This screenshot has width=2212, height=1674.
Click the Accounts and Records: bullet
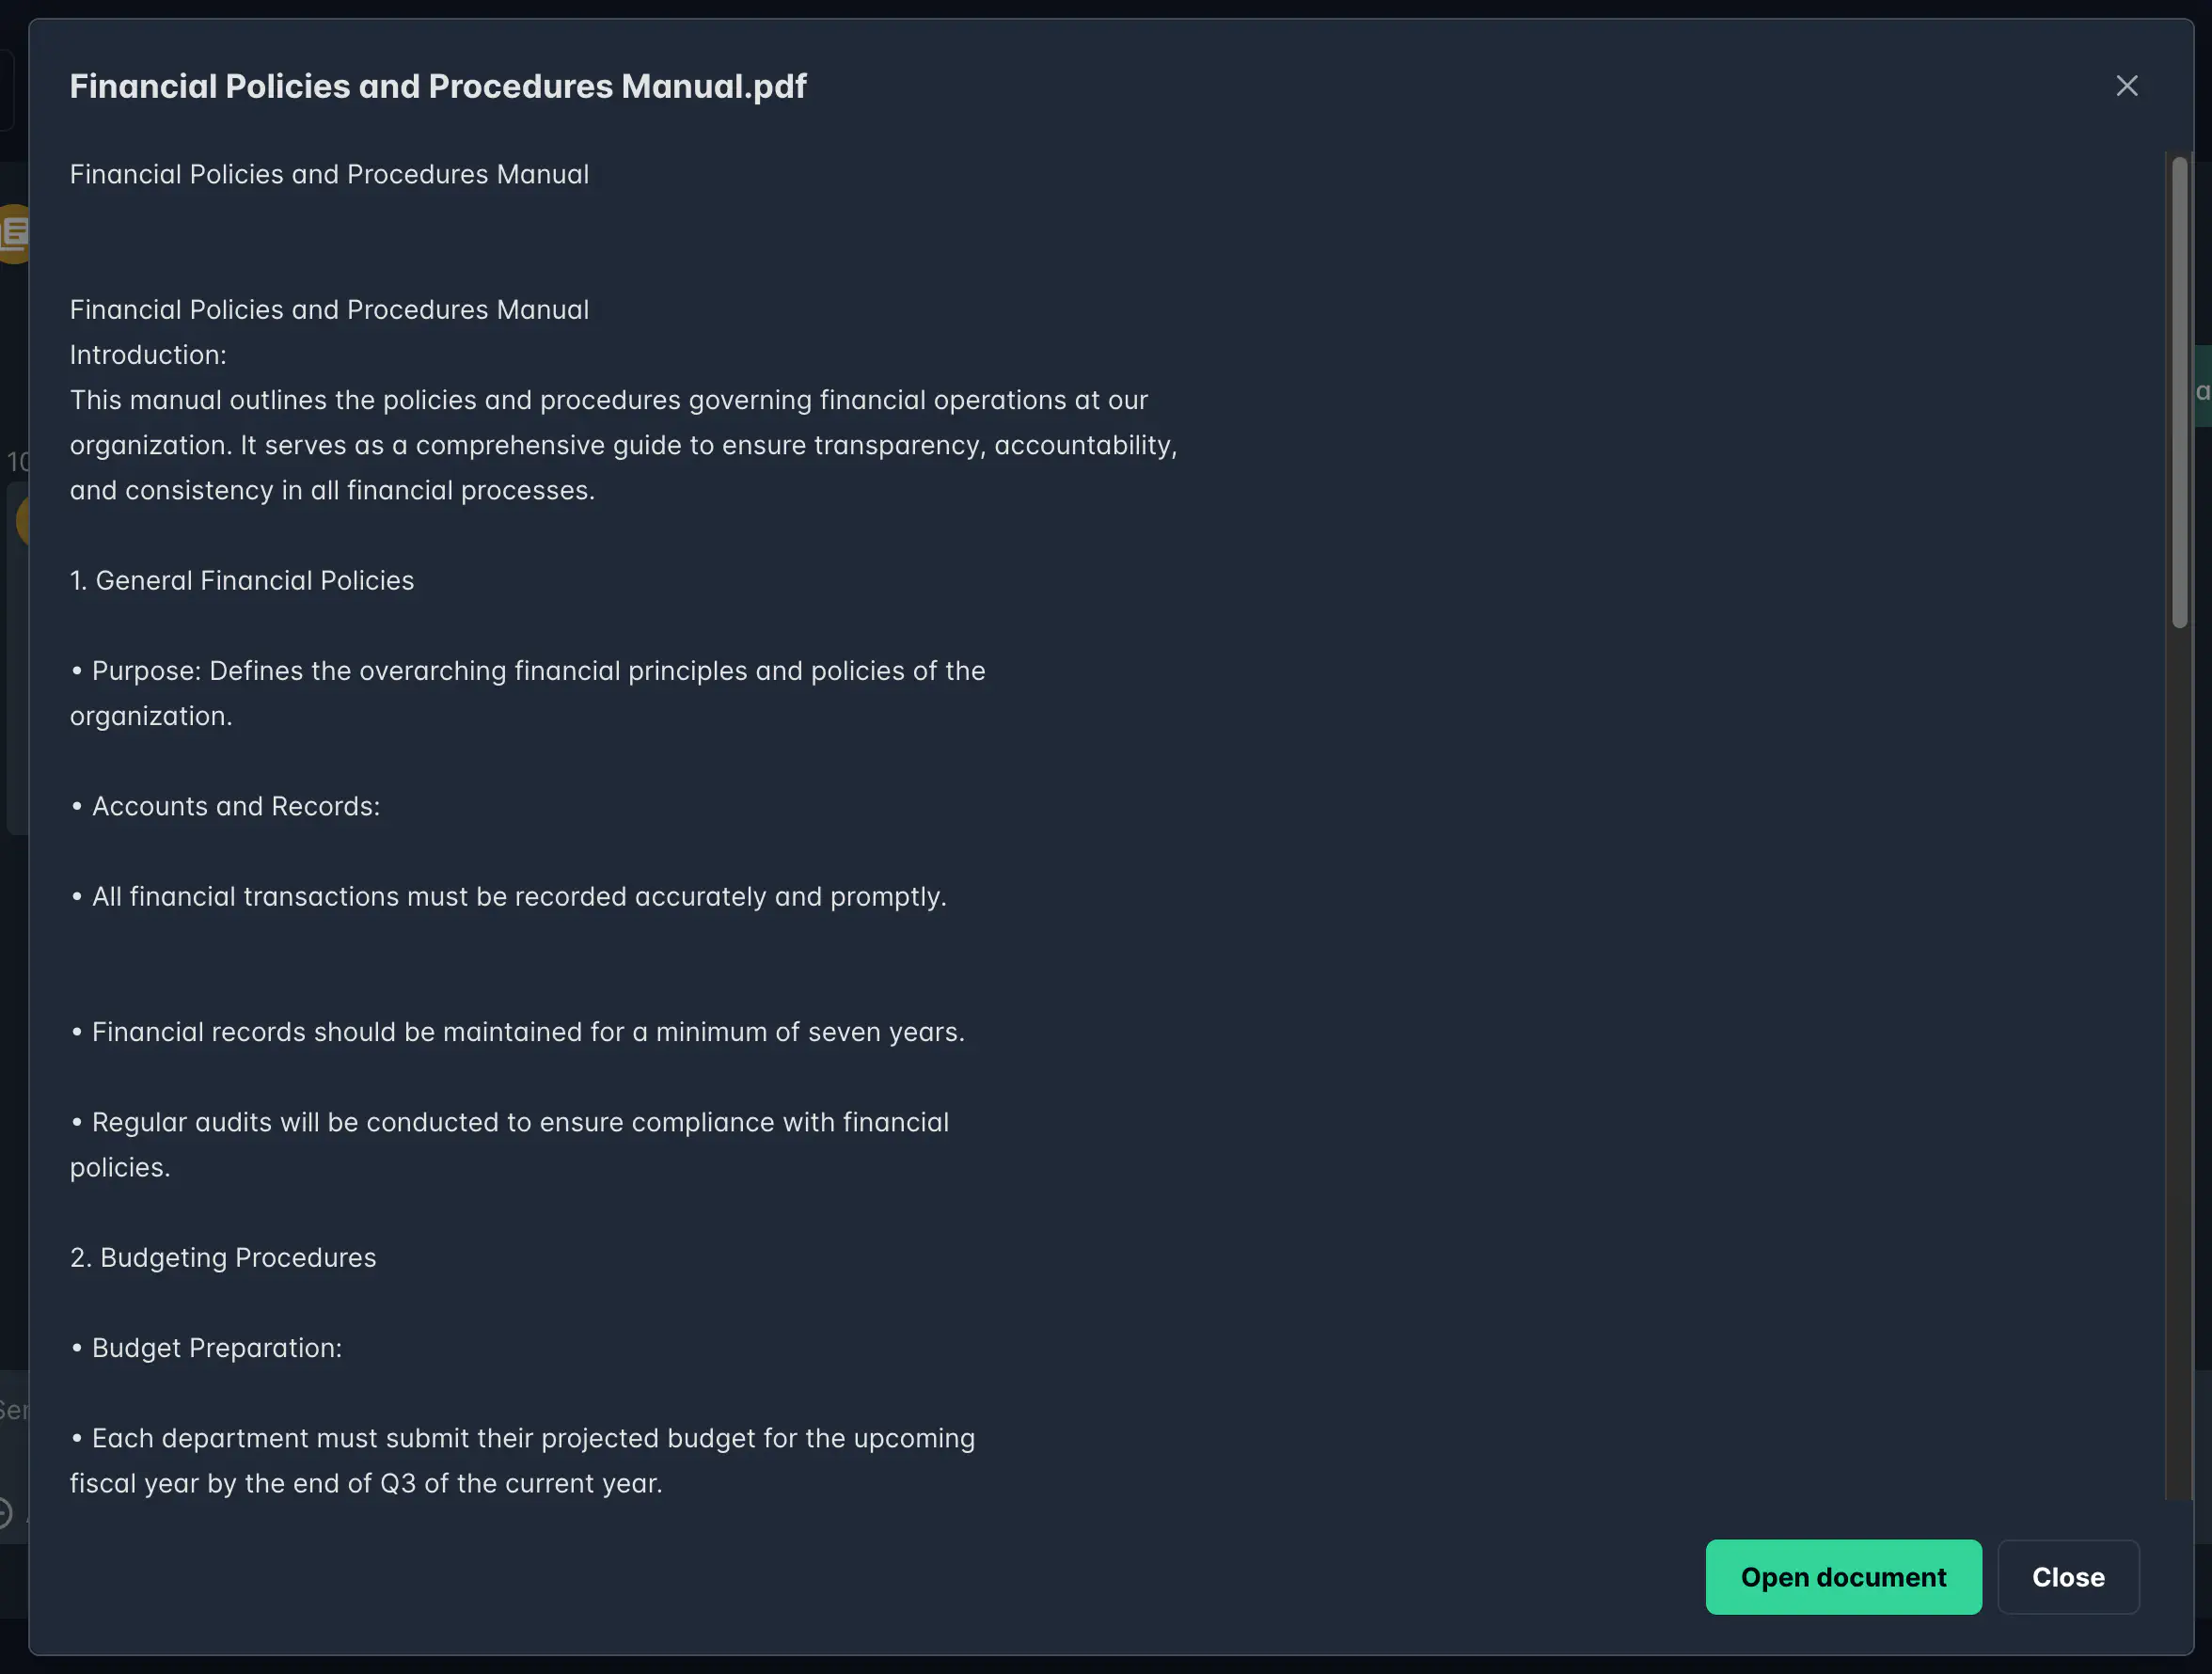225,806
